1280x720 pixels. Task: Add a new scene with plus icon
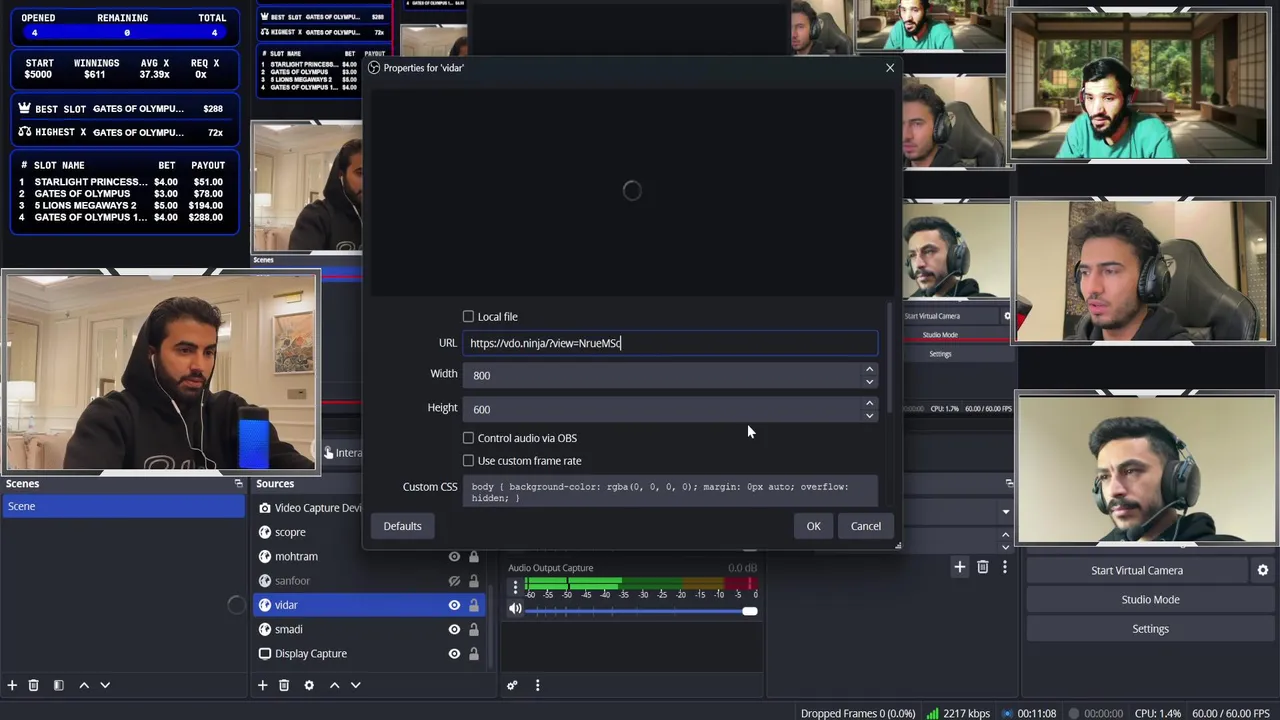click(x=12, y=685)
